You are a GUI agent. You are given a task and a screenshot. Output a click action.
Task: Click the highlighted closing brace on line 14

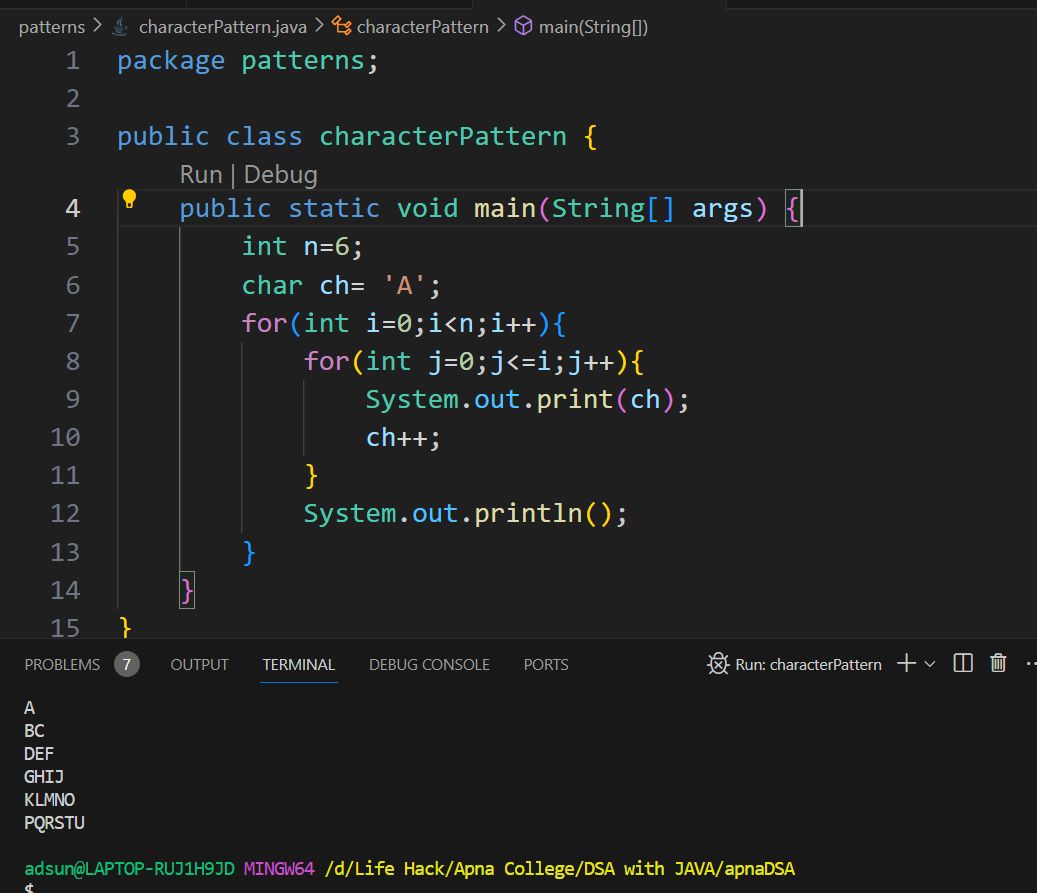click(187, 590)
